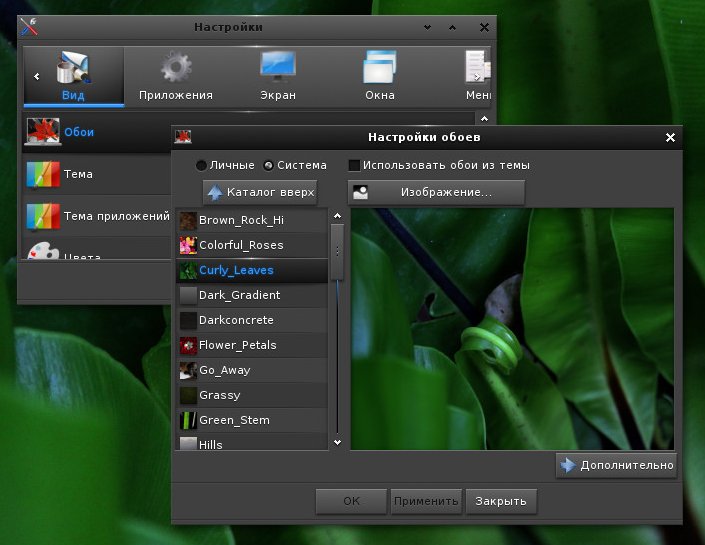Open the Вид settings category icon
The width and height of the screenshot is (705, 545).
pyautogui.click(x=74, y=67)
